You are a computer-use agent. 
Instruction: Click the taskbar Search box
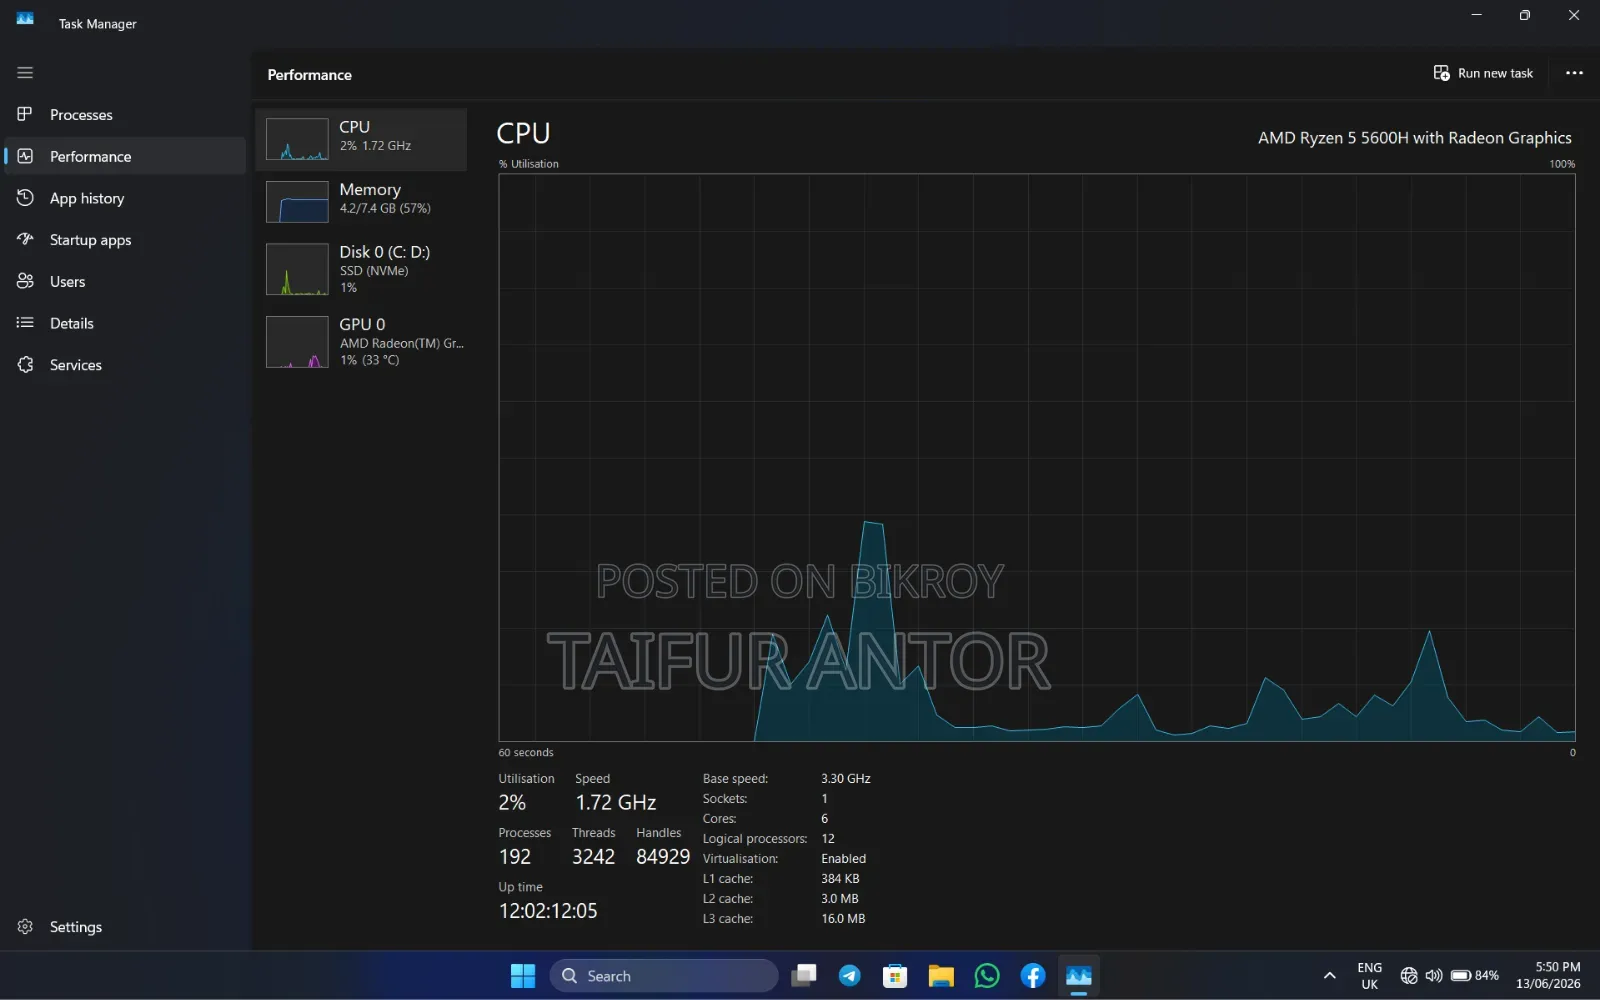(664, 976)
